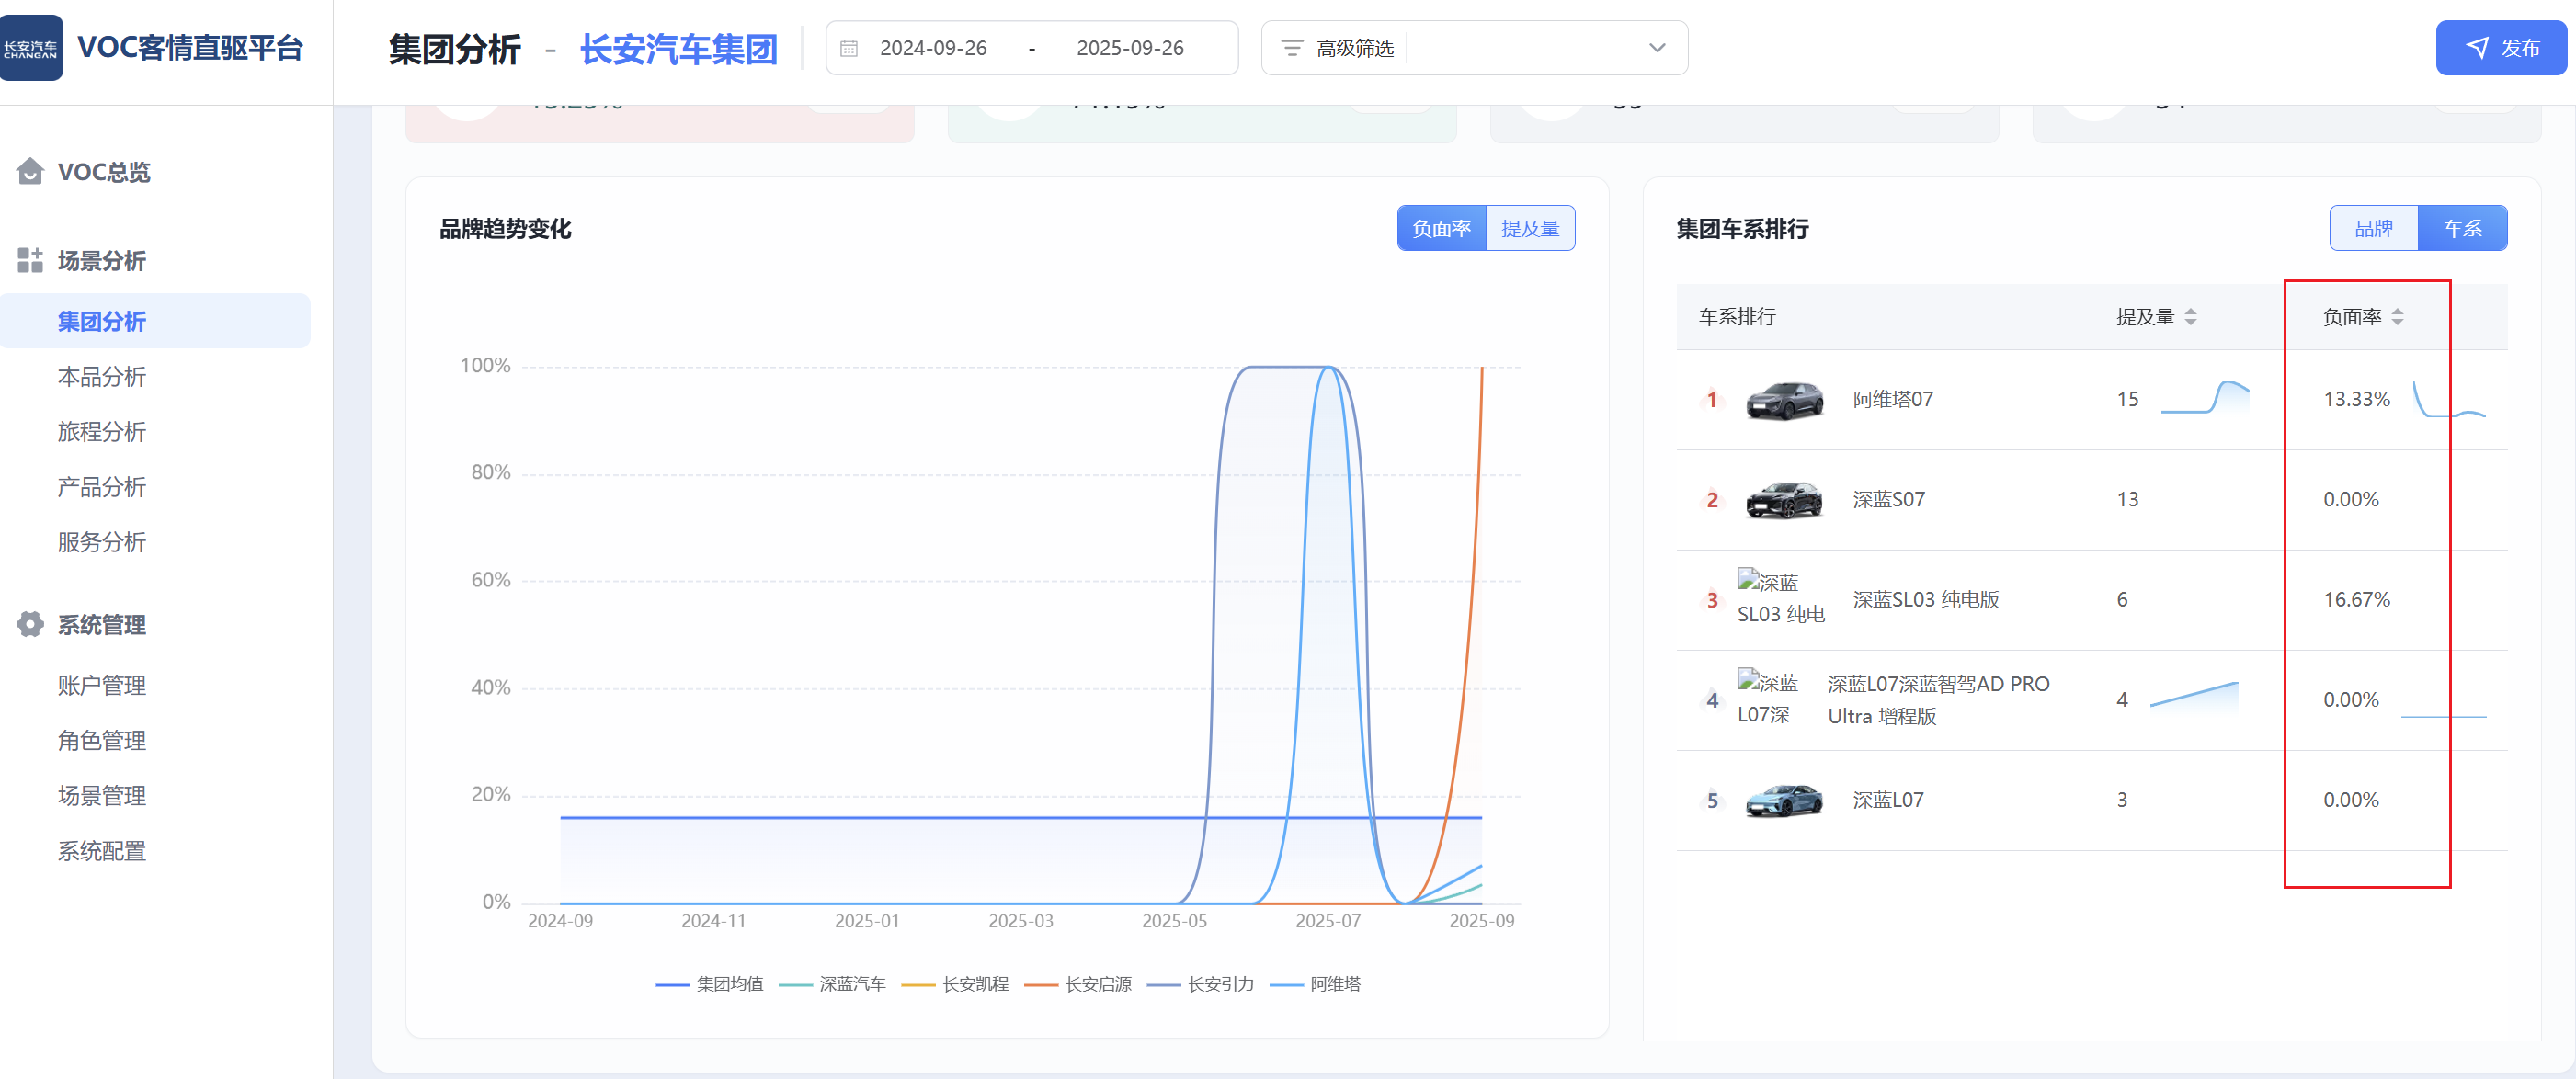Expand the 高级筛选 dropdown chevron
The image size is (2576, 1079).
(x=1657, y=48)
